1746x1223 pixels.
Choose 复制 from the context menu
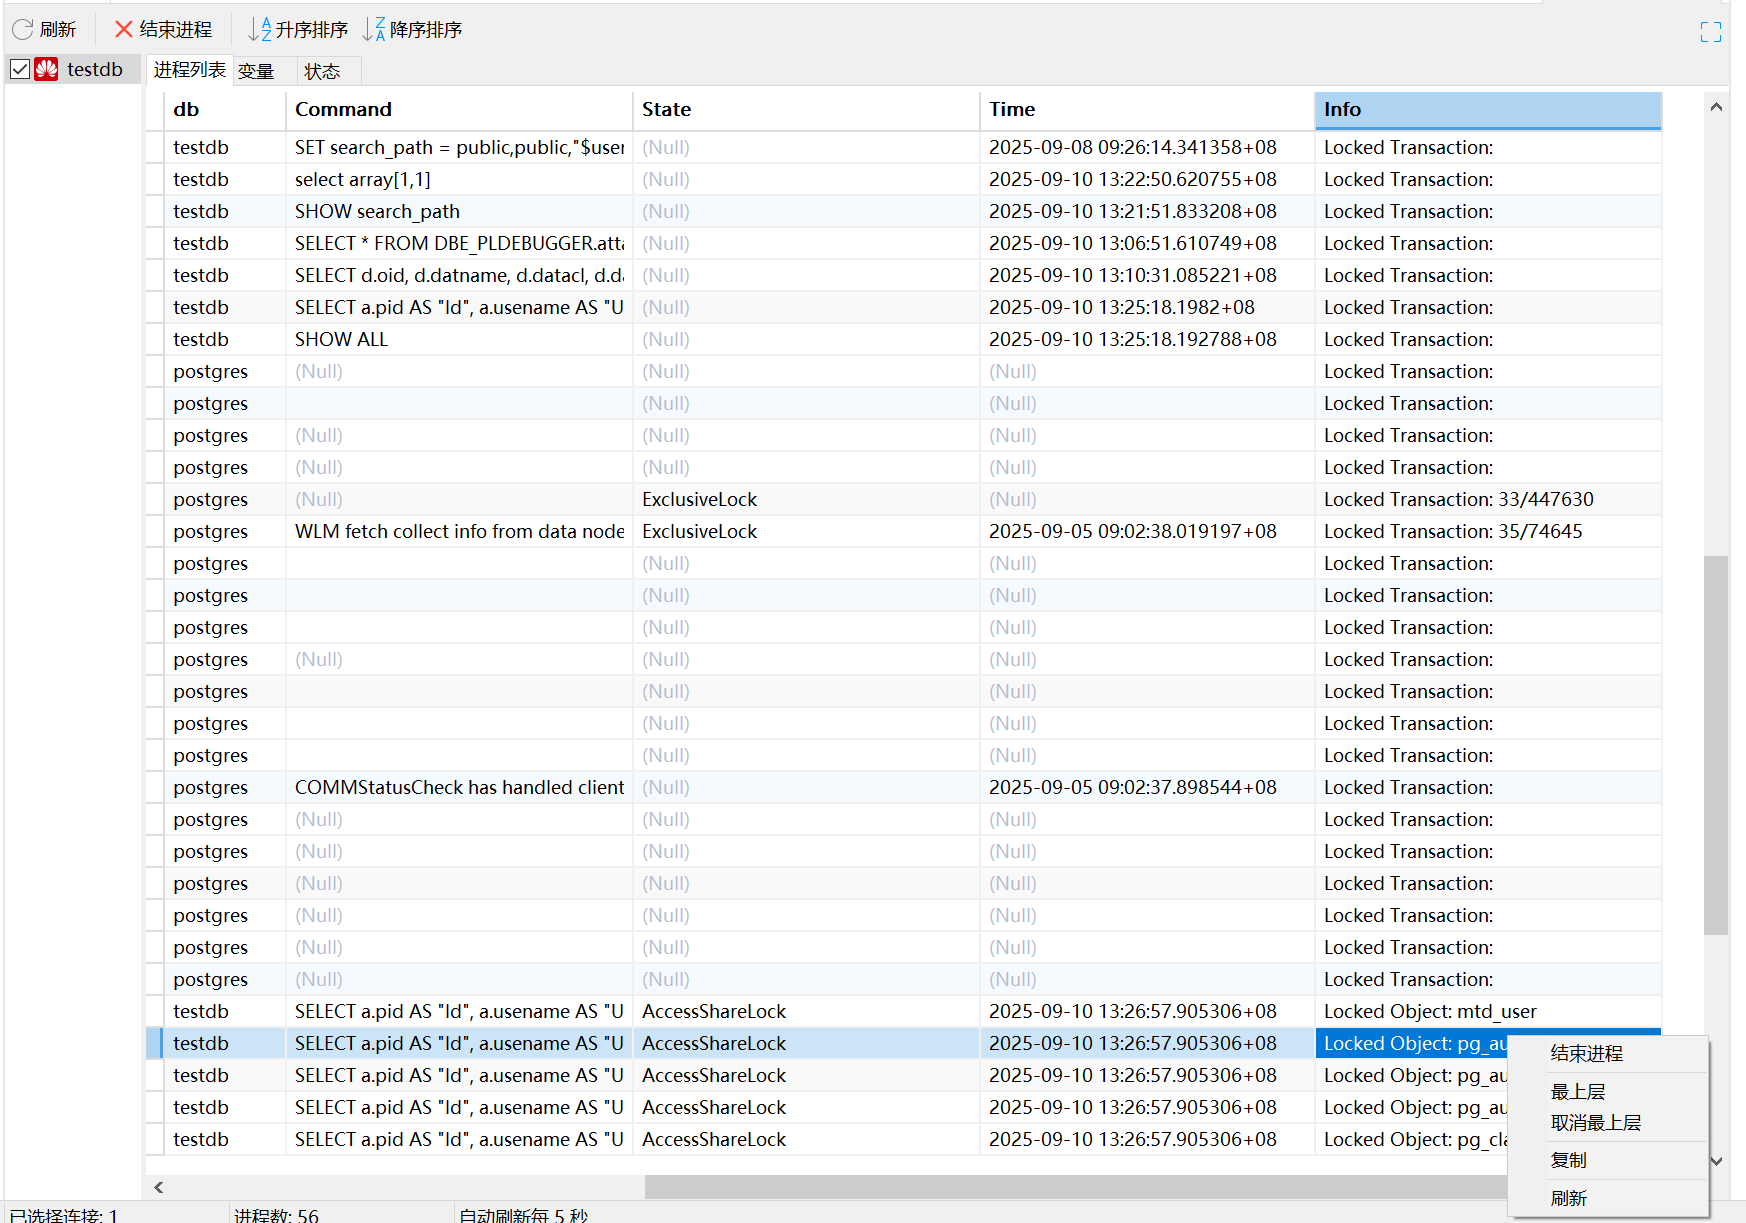[x=1568, y=1160]
